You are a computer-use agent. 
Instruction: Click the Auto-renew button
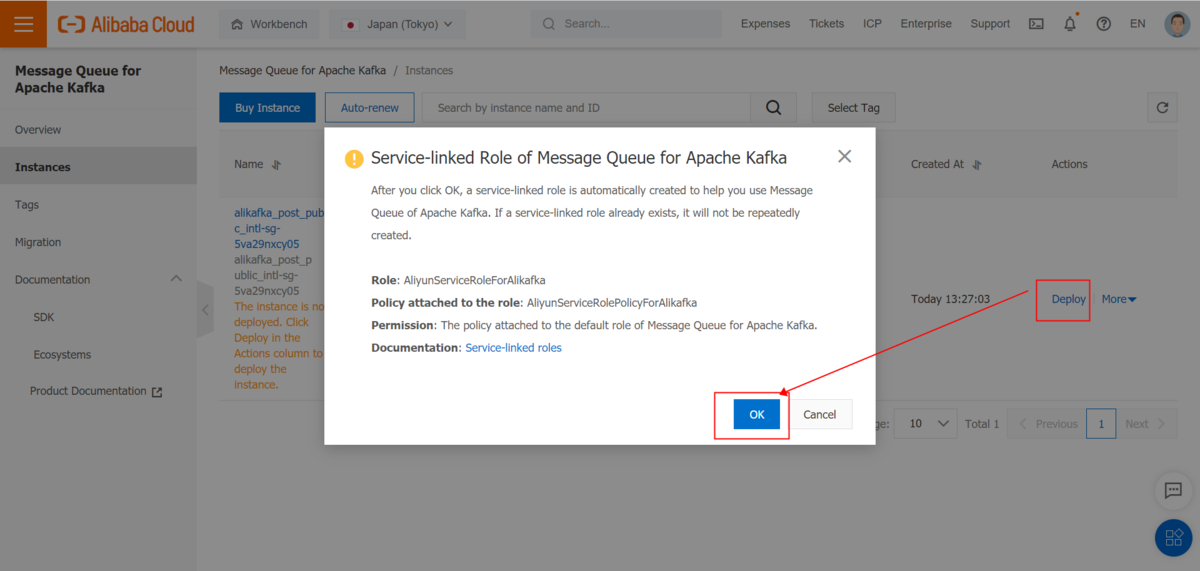tap(370, 108)
